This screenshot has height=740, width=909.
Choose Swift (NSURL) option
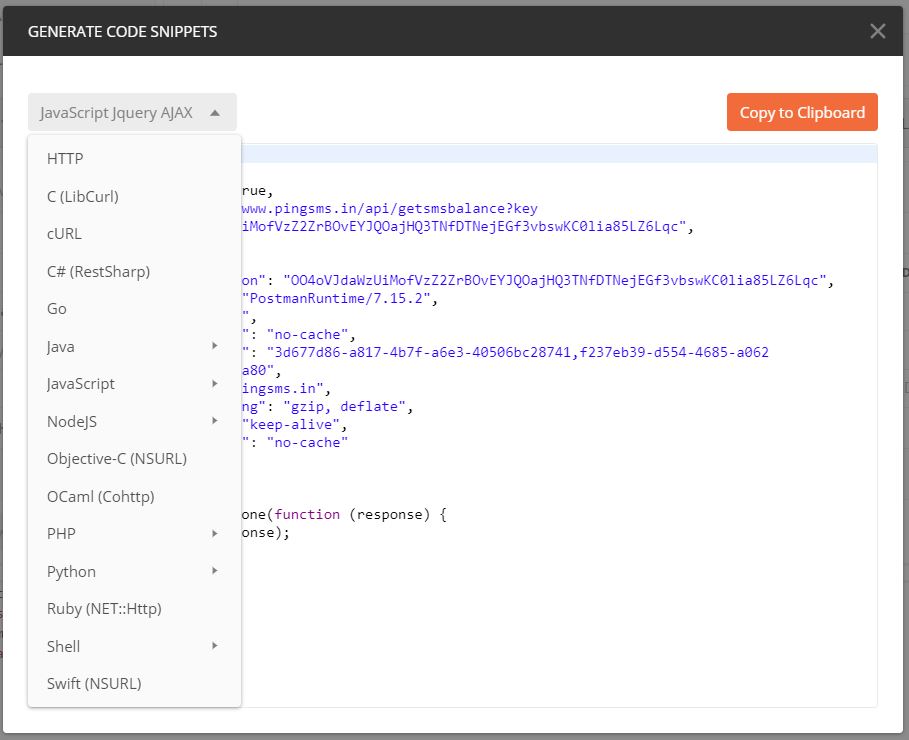134,683
